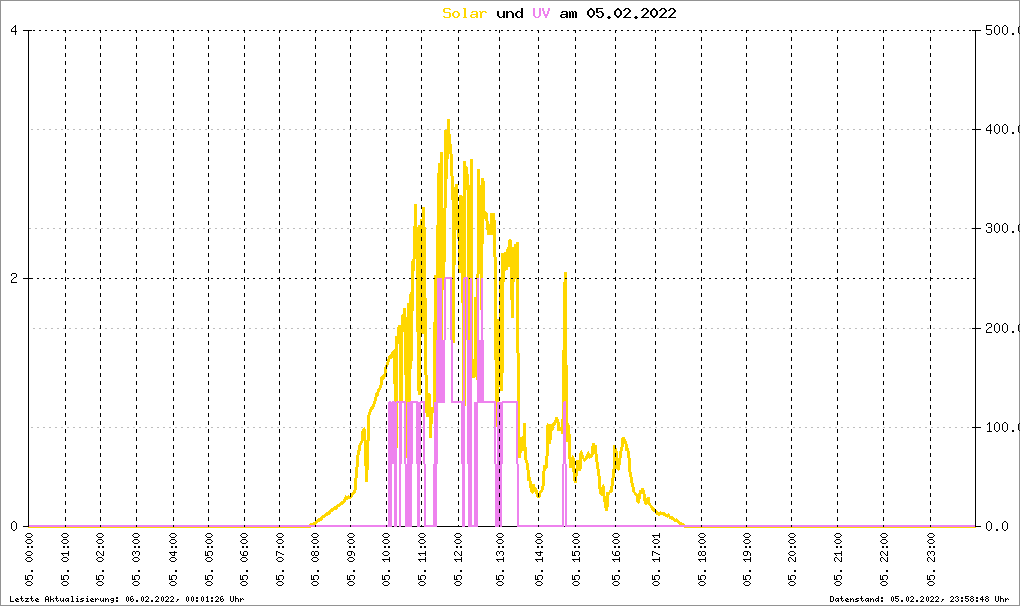Image resolution: width=1020 pixels, height=606 pixels.
Task: Select the left axis label "4"
Action: [14, 30]
